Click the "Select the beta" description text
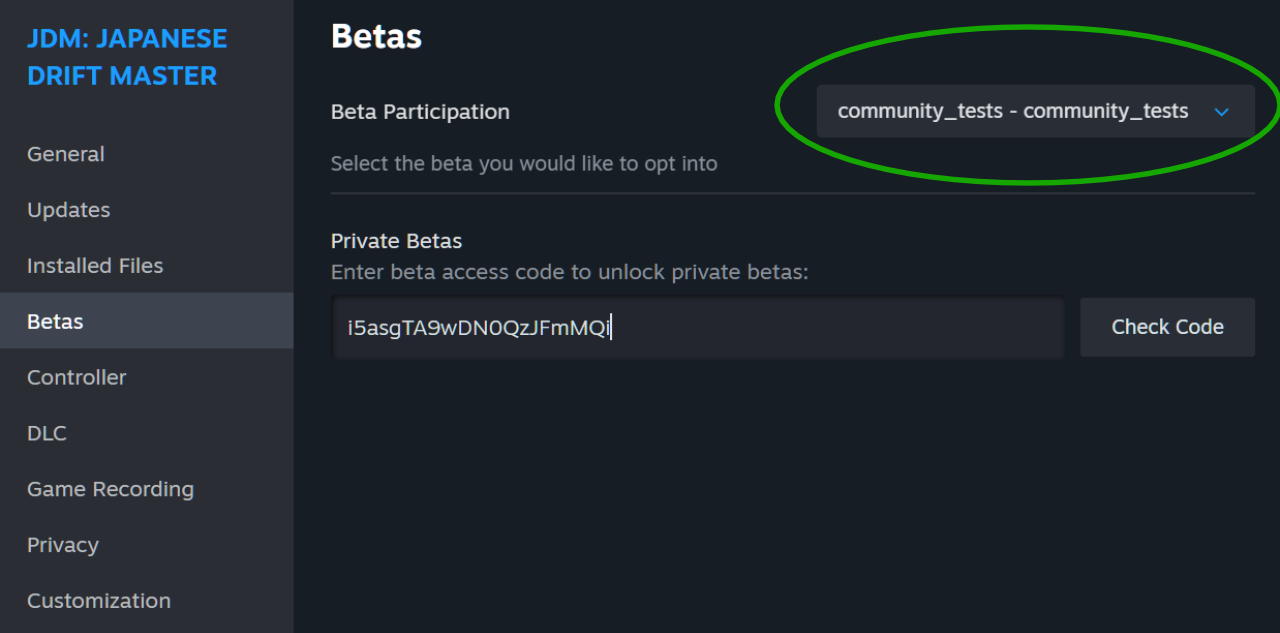 click(x=524, y=164)
